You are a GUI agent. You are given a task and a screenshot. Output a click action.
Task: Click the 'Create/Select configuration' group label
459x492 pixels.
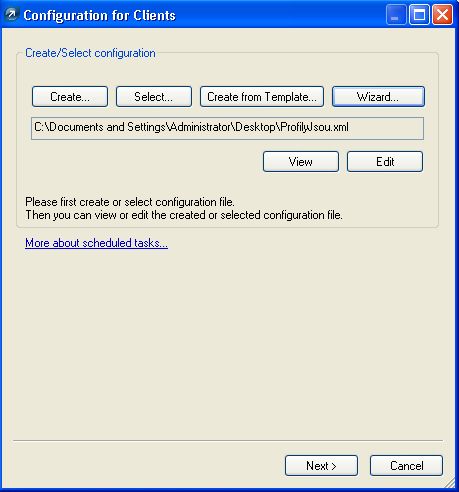(x=90, y=53)
